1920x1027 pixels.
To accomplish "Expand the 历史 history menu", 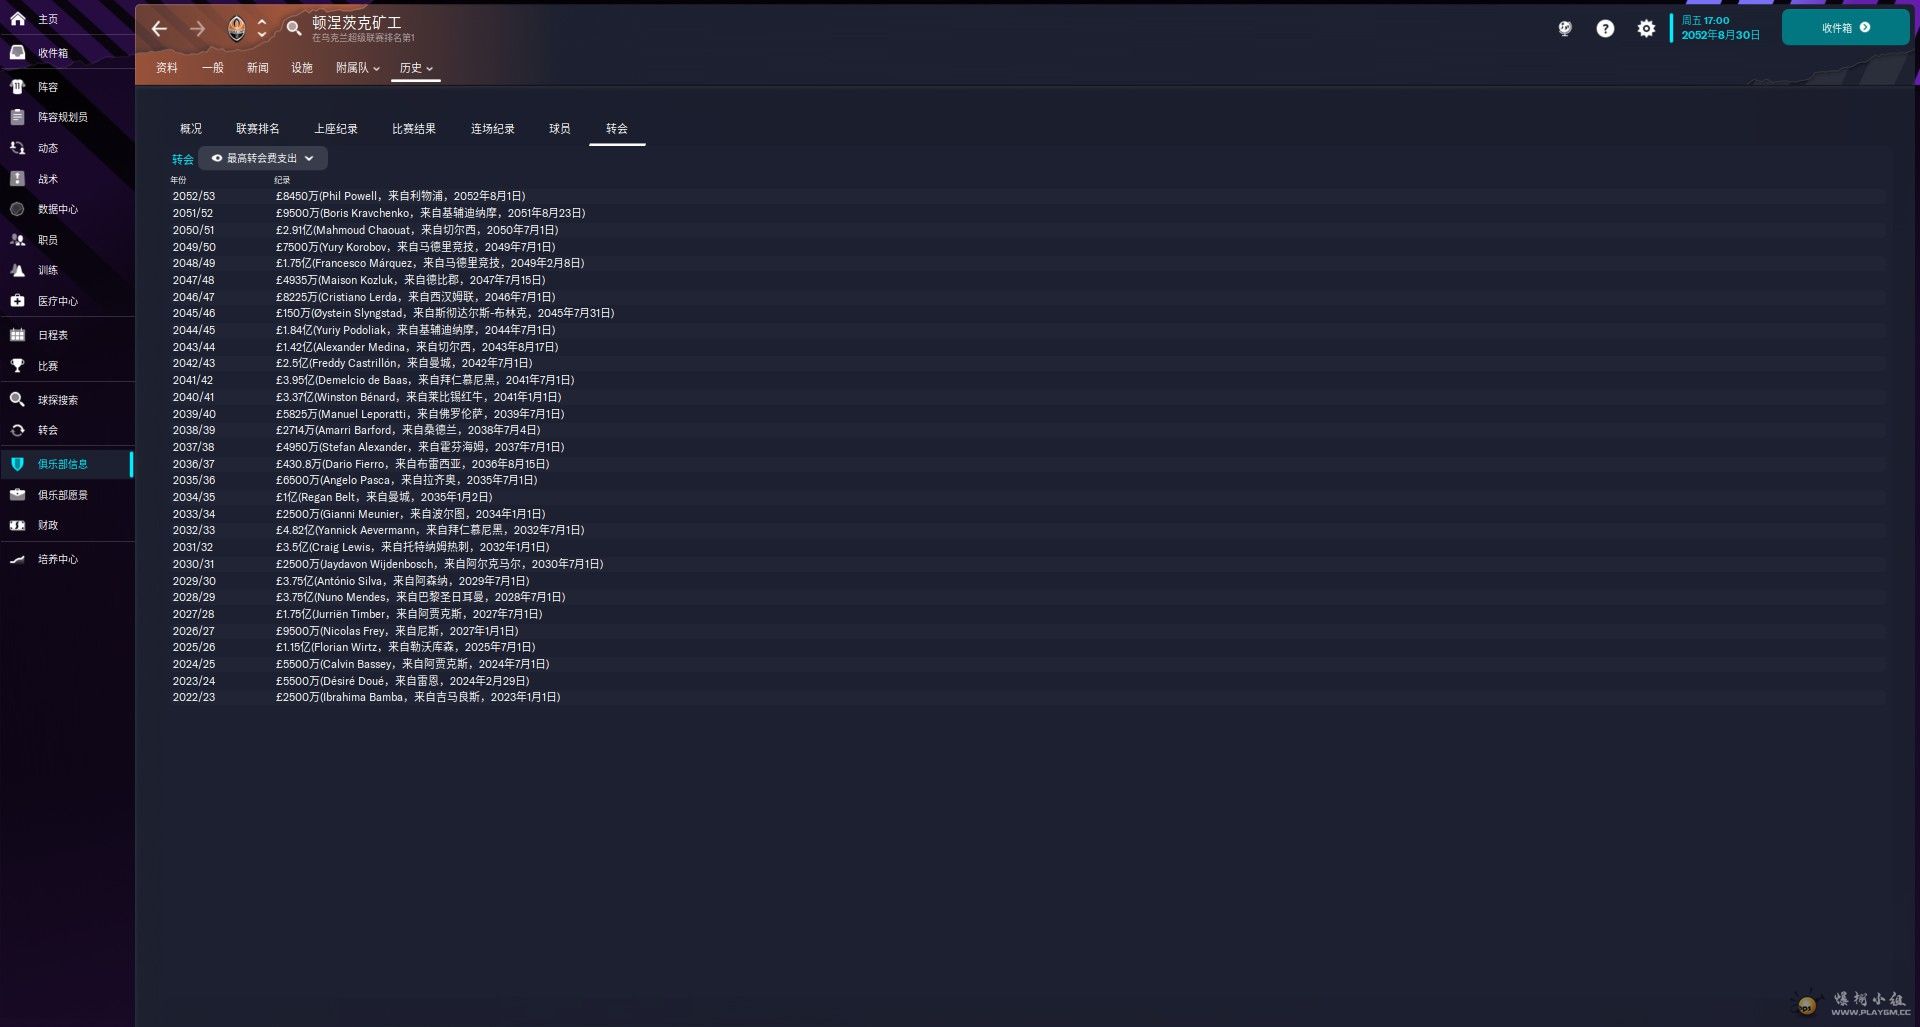I will (x=416, y=68).
